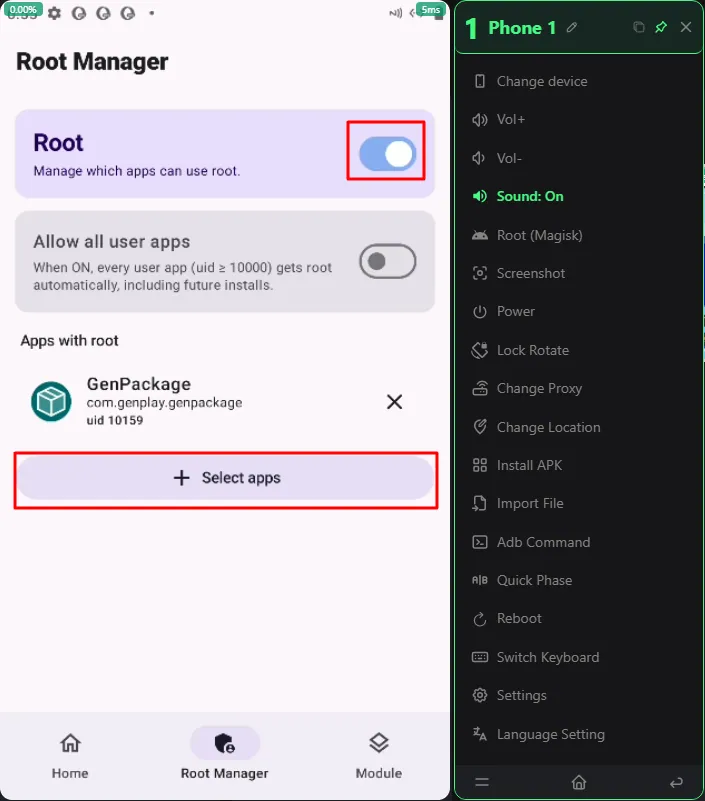Screen dimensions: 705x801
Task: Click 'uid 10159' text
Action: click(115, 420)
